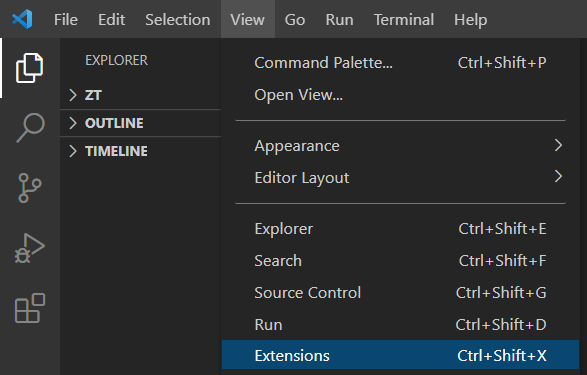Open the File menu
Image resolution: width=587 pixels, height=375 pixels.
tap(66, 19)
